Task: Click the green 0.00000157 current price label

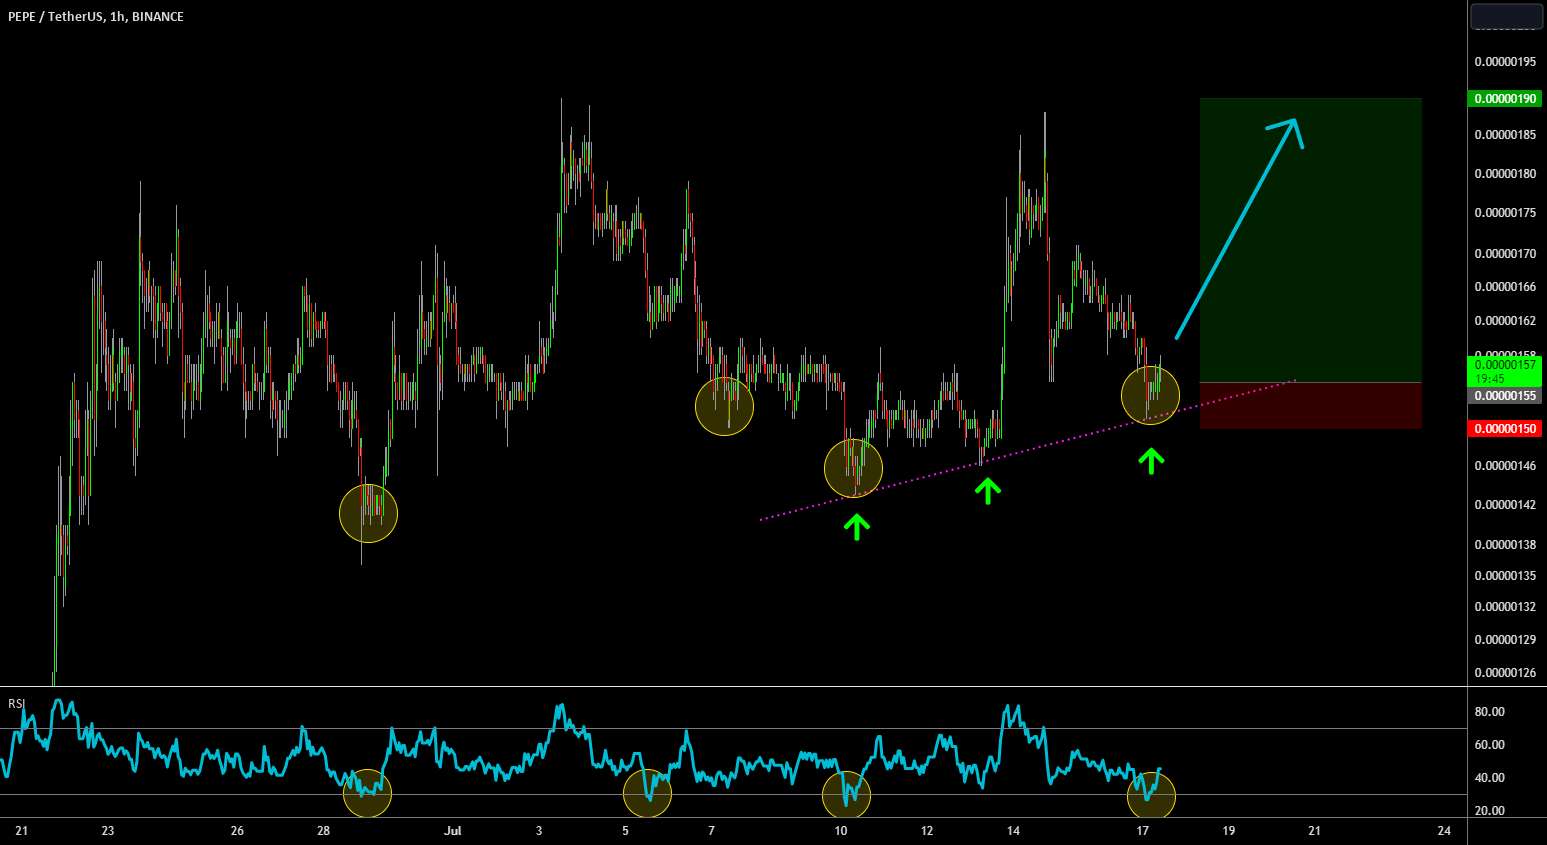Action: (x=1505, y=371)
